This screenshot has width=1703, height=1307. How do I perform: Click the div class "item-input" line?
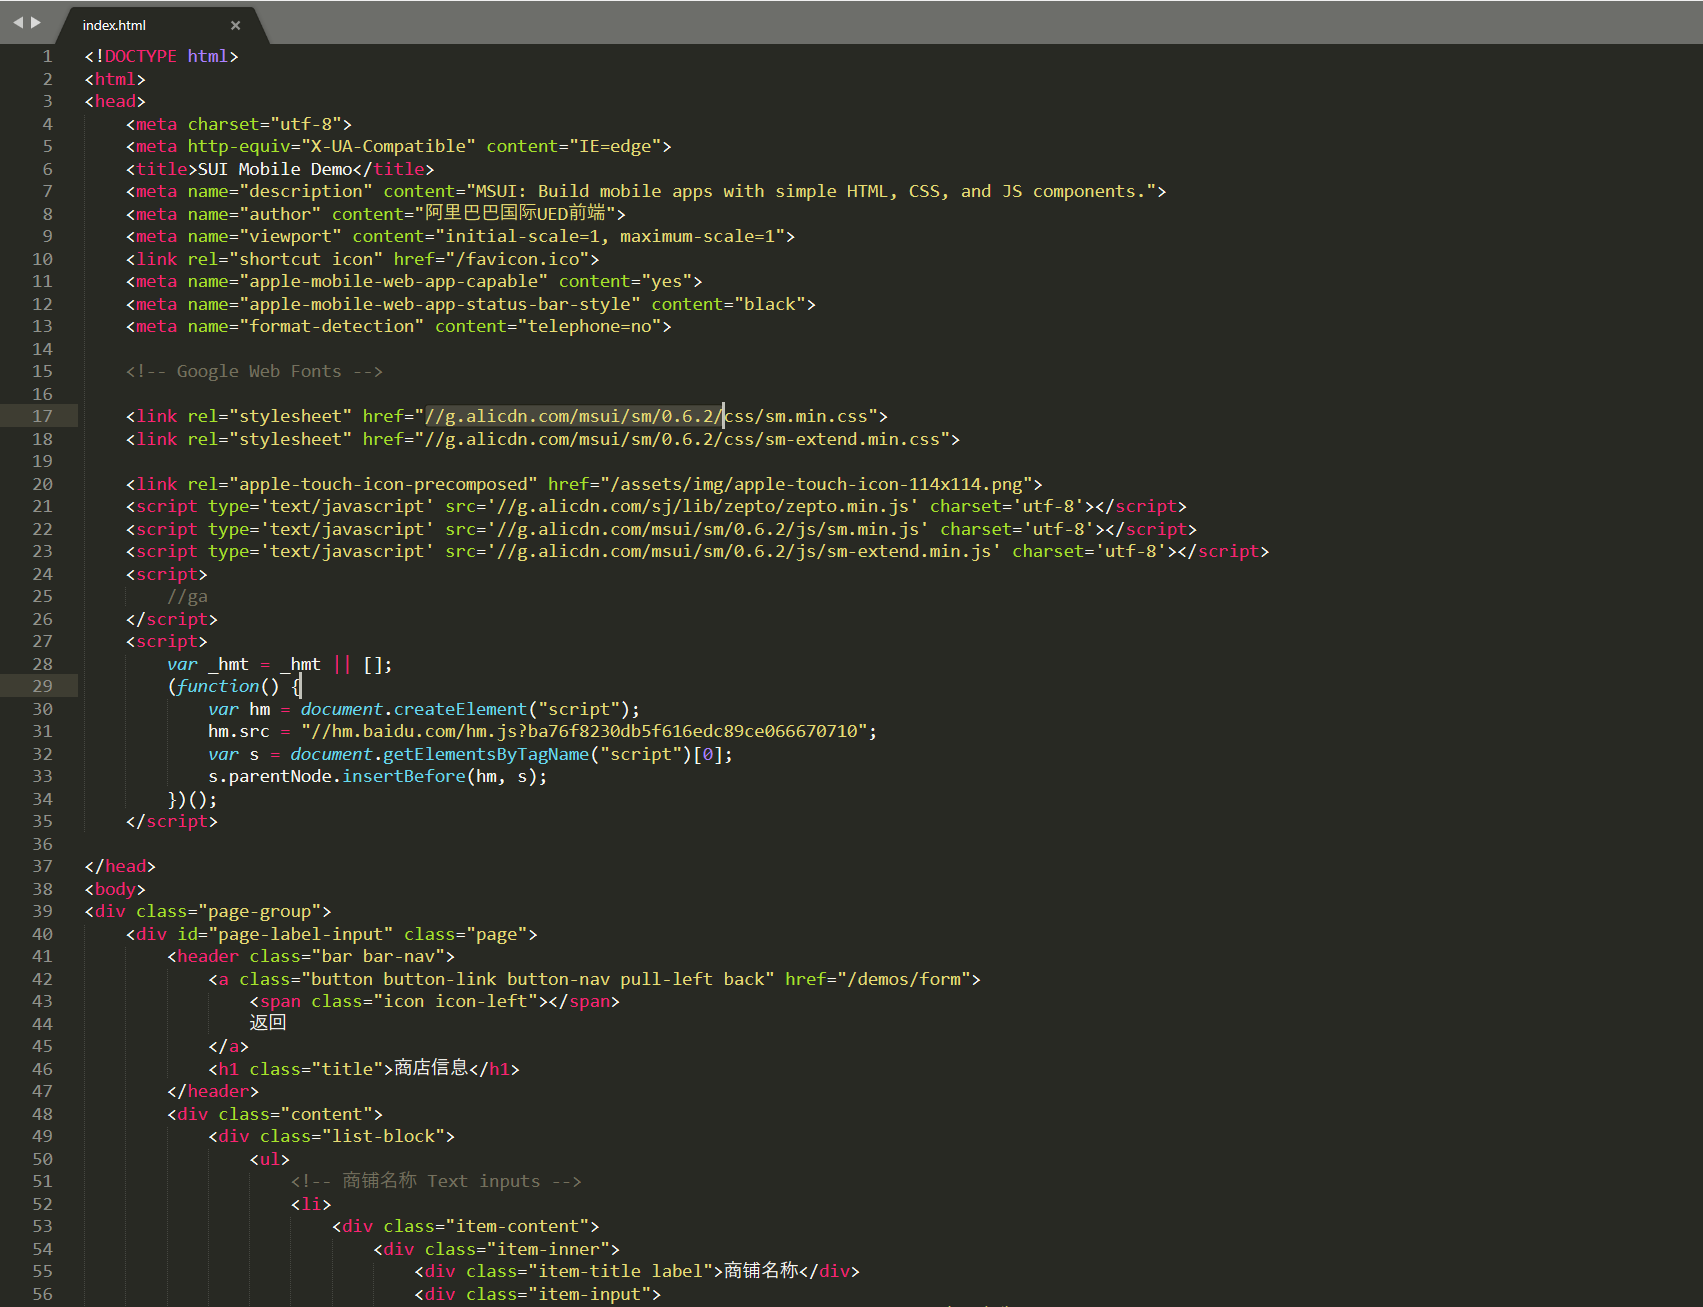click(538, 1294)
